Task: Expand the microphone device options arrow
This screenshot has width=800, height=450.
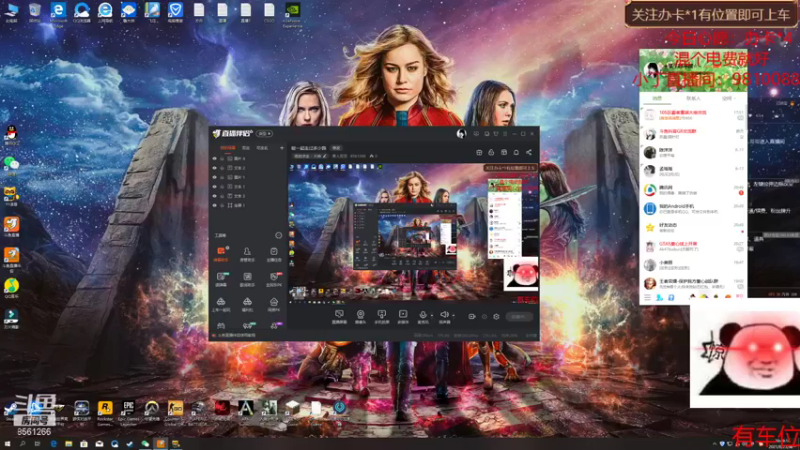Action: pos(432,315)
